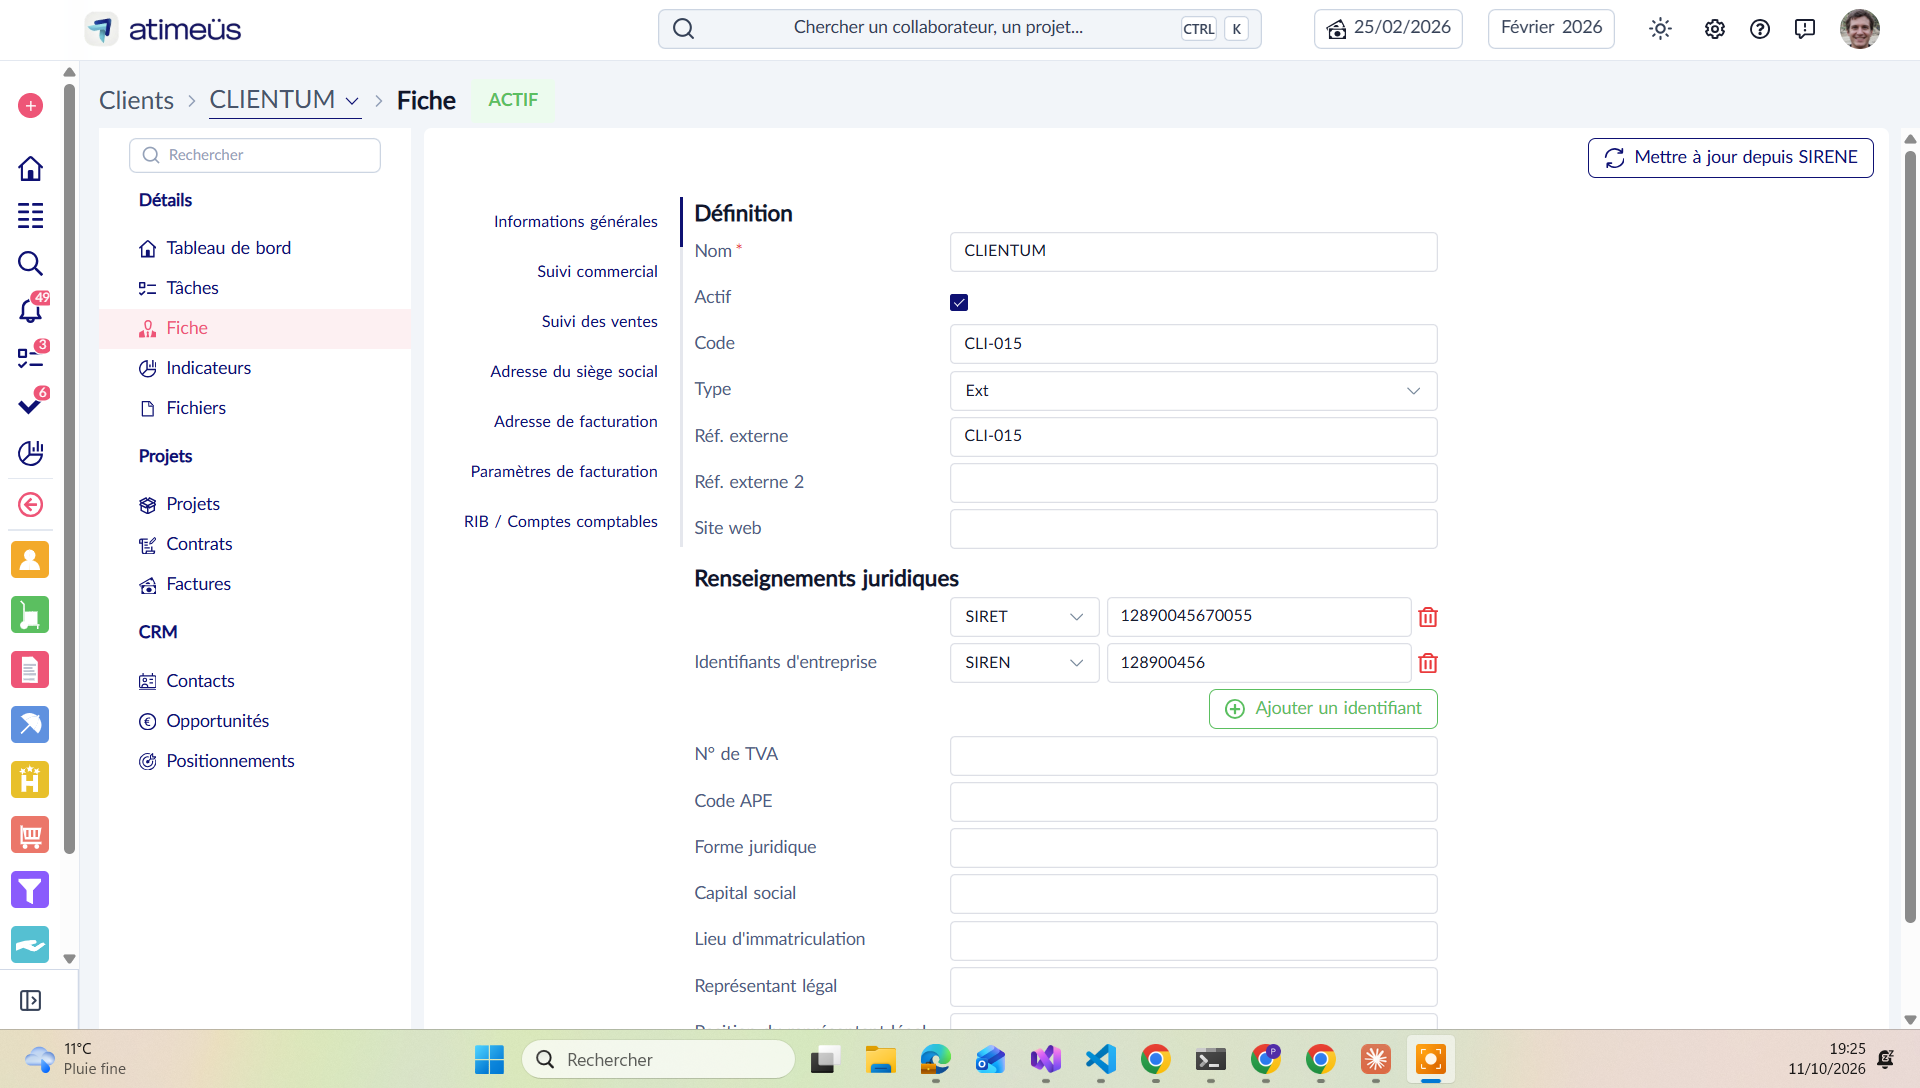Open Indicateurs in the details menu
The height and width of the screenshot is (1088, 1920).
[208, 368]
